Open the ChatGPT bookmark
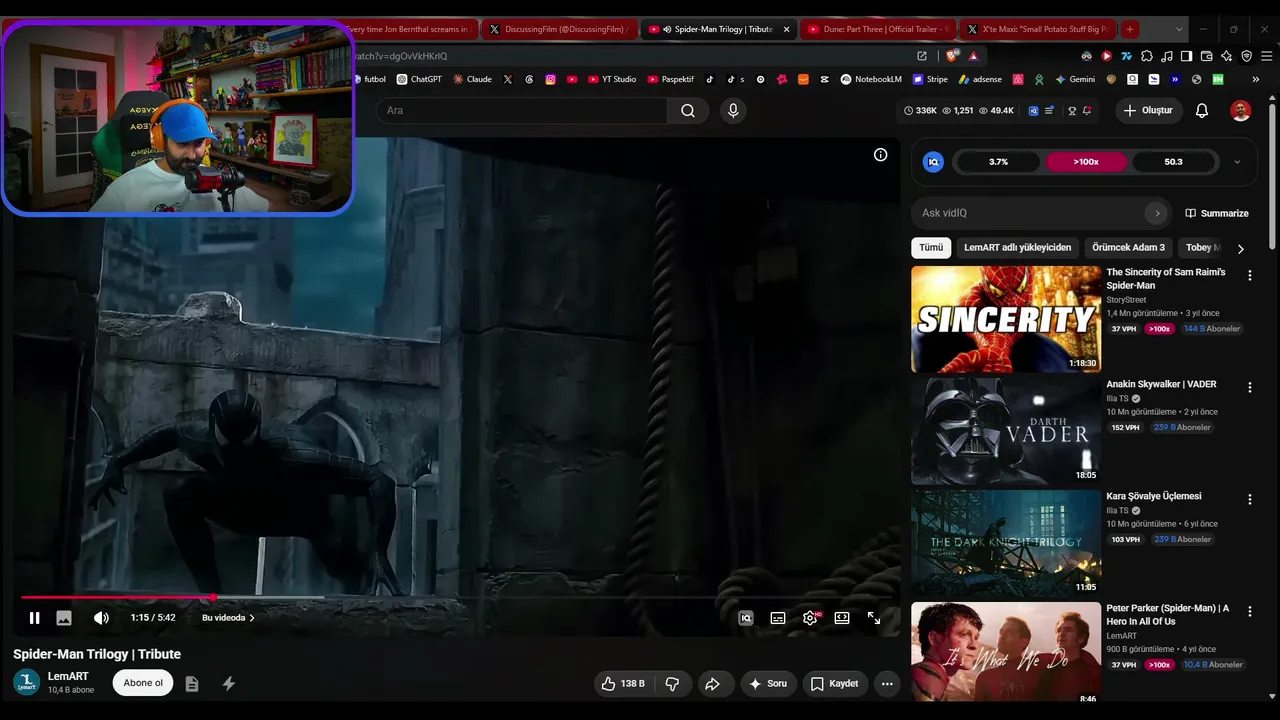Image resolution: width=1280 pixels, height=720 pixels. coord(419,79)
